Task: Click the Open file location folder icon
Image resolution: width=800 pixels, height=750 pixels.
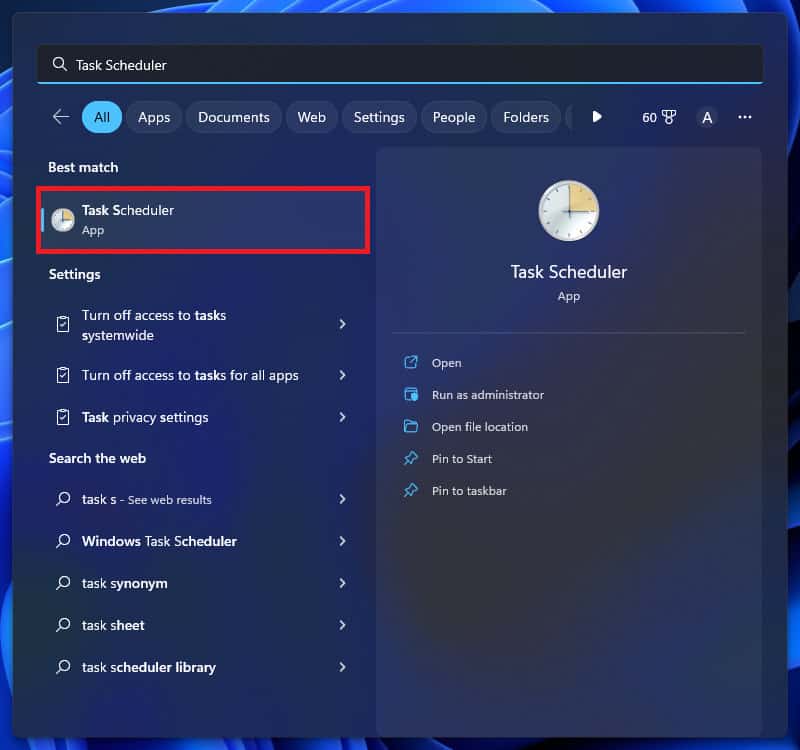Action: (x=411, y=426)
